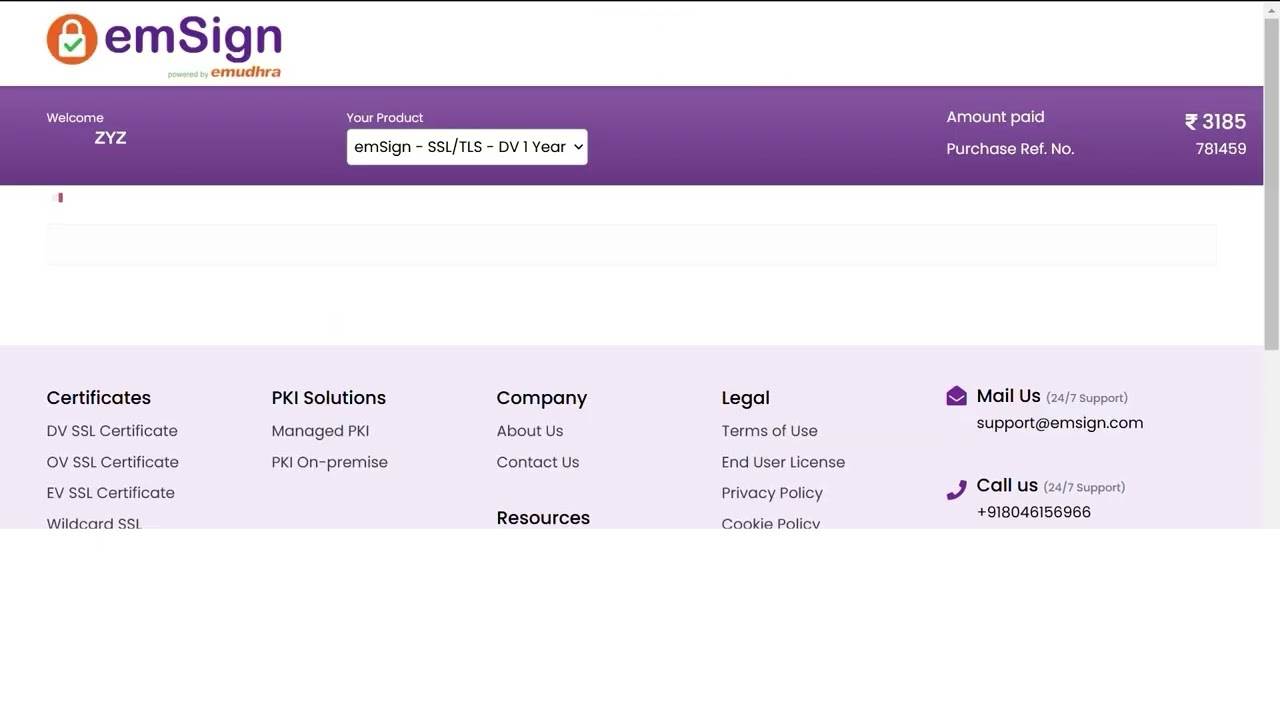Click the Amount paid label
Image resolution: width=1280 pixels, height=720 pixels.
[995, 117]
